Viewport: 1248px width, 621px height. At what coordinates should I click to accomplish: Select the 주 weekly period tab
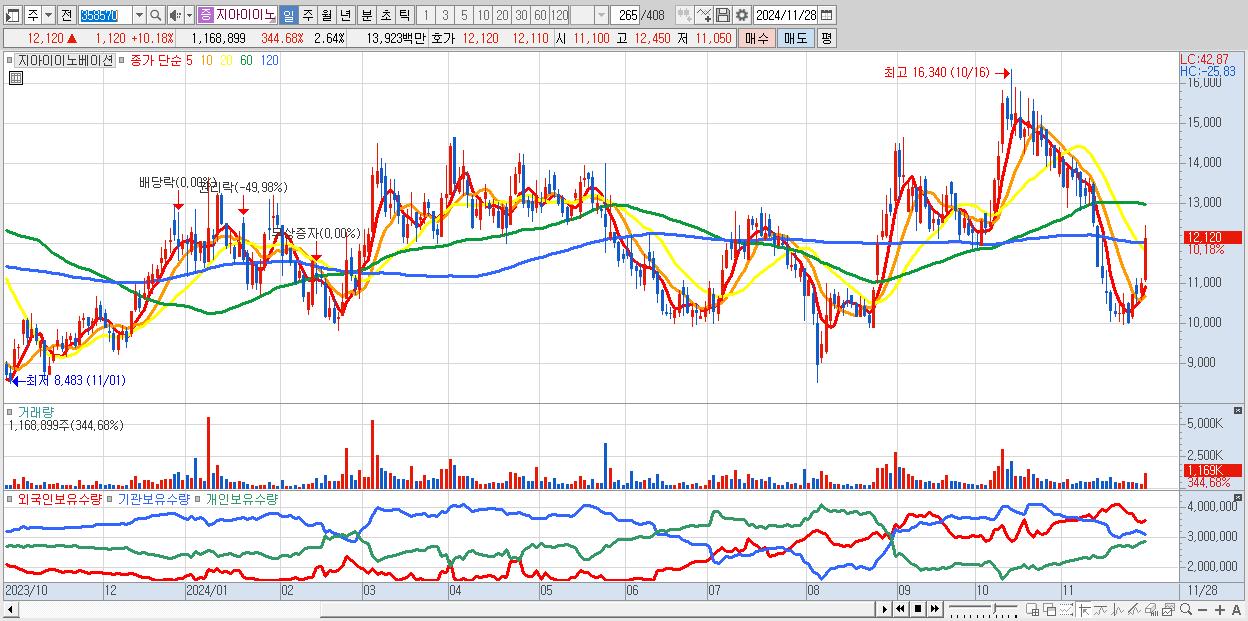point(307,15)
